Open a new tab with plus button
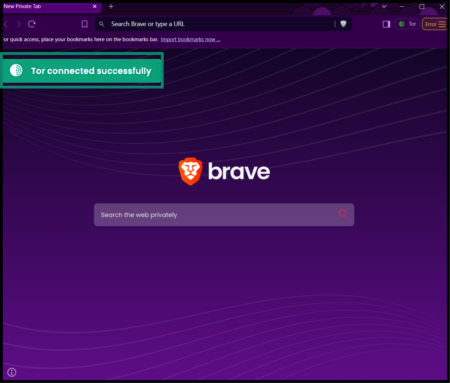This screenshot has width=450, height=383. click(x=111, y=6)
